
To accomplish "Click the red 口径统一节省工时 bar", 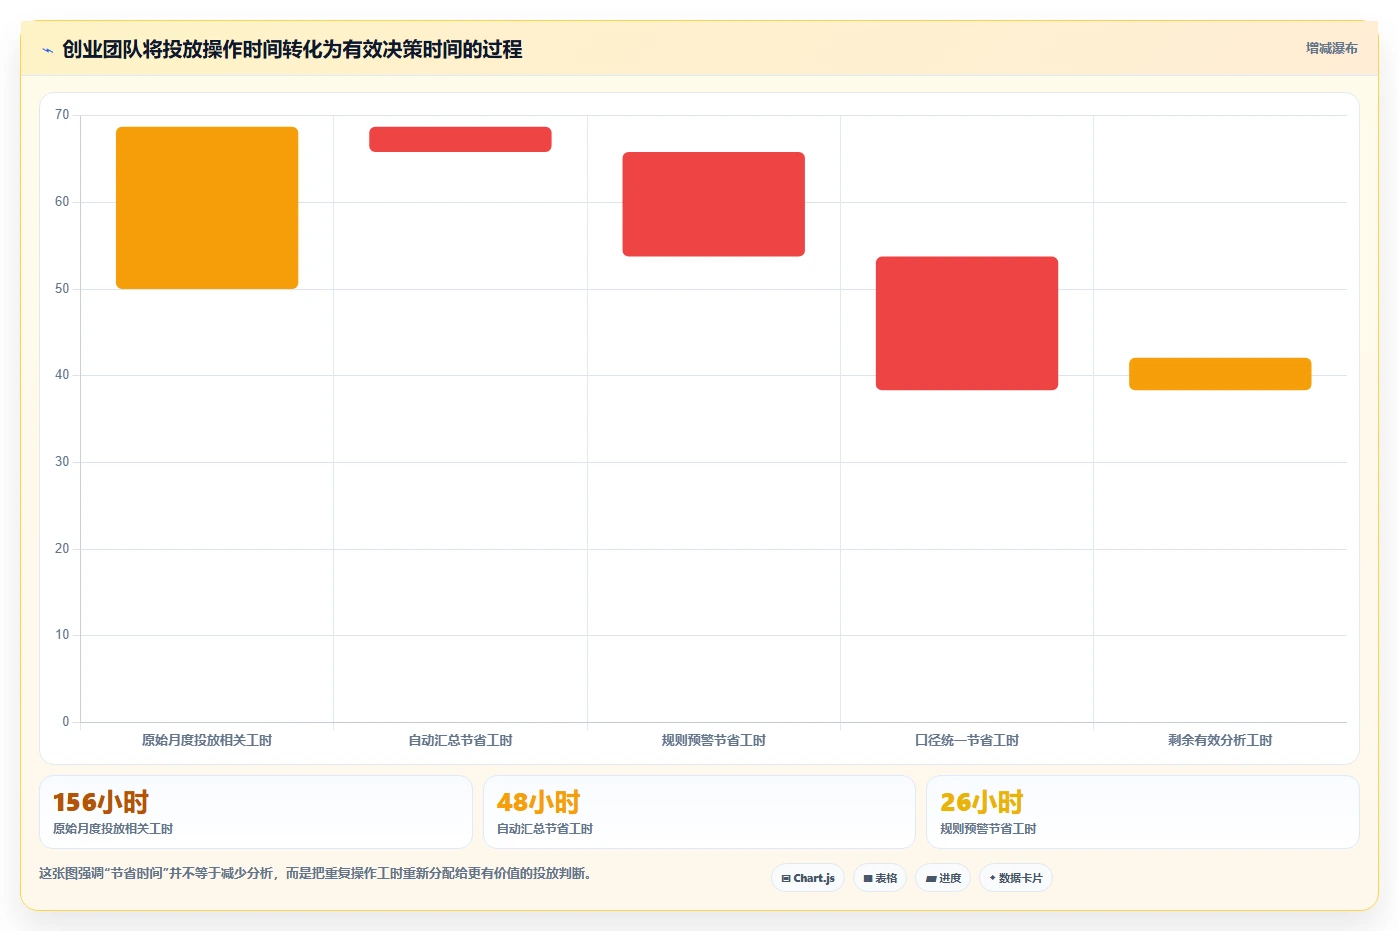I will [x=967, y=323].
